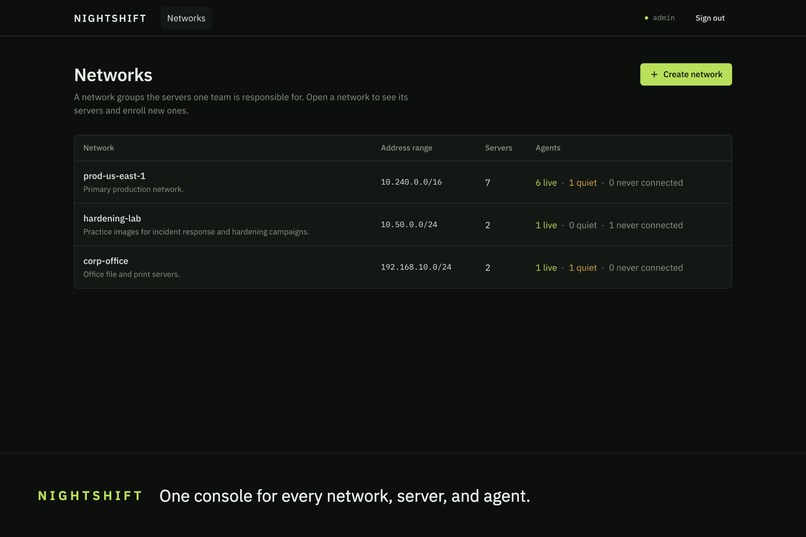Click the Network column header
The width and height of the screenshot is (806, 537).
point(99,148)
